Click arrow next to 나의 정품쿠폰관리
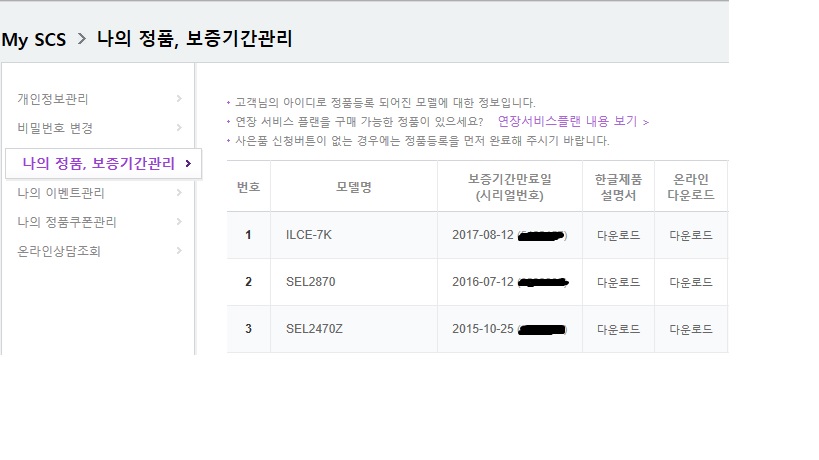This screenshot has height=460, width=819. 179,222
